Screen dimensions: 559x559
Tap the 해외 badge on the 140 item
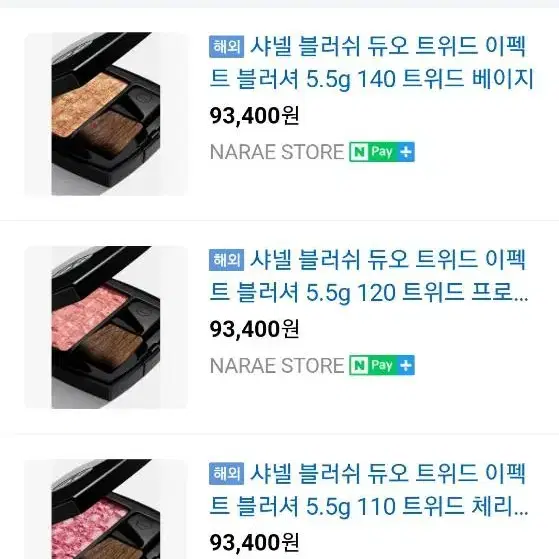coord(226,46)
